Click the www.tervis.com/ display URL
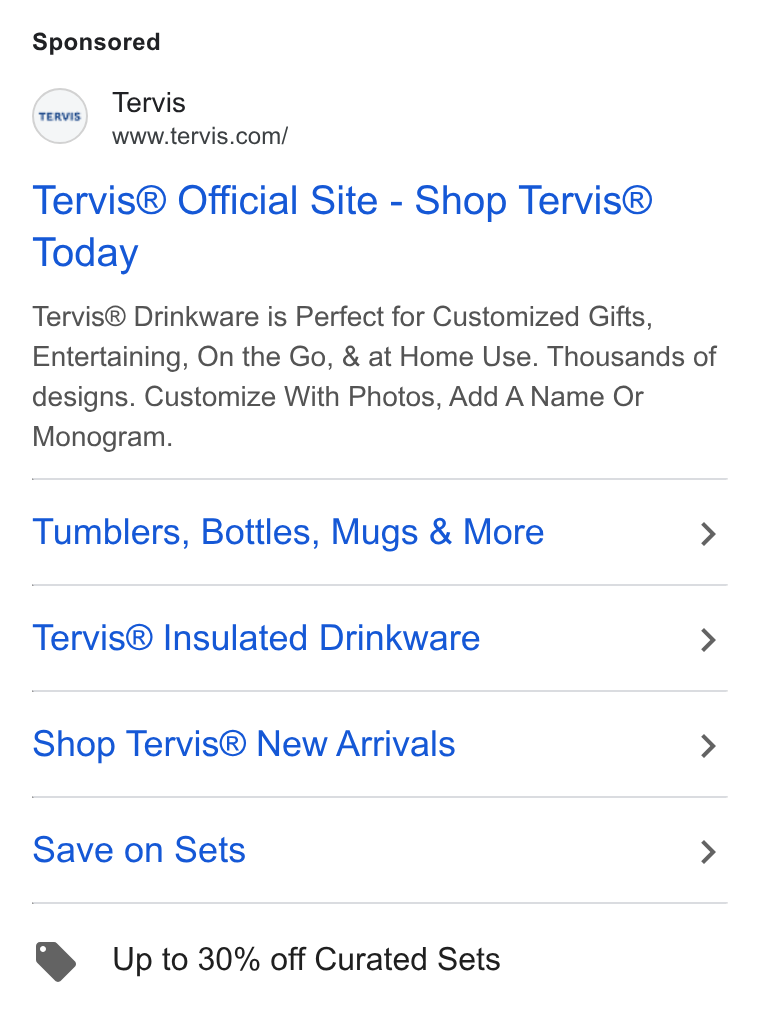Viewport: 760px width, 1020px height. point(200,136)
